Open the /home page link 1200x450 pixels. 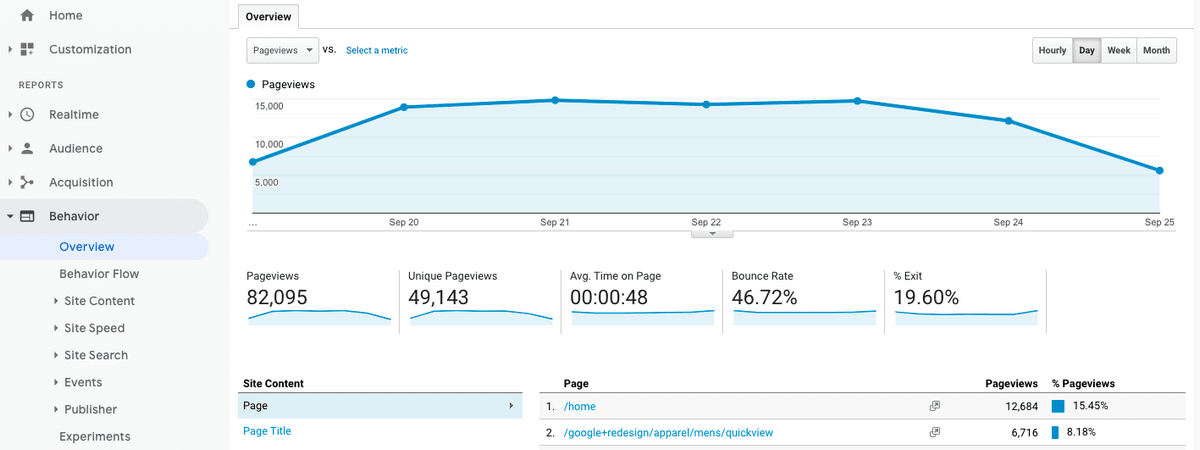click(x=580, y=406)
